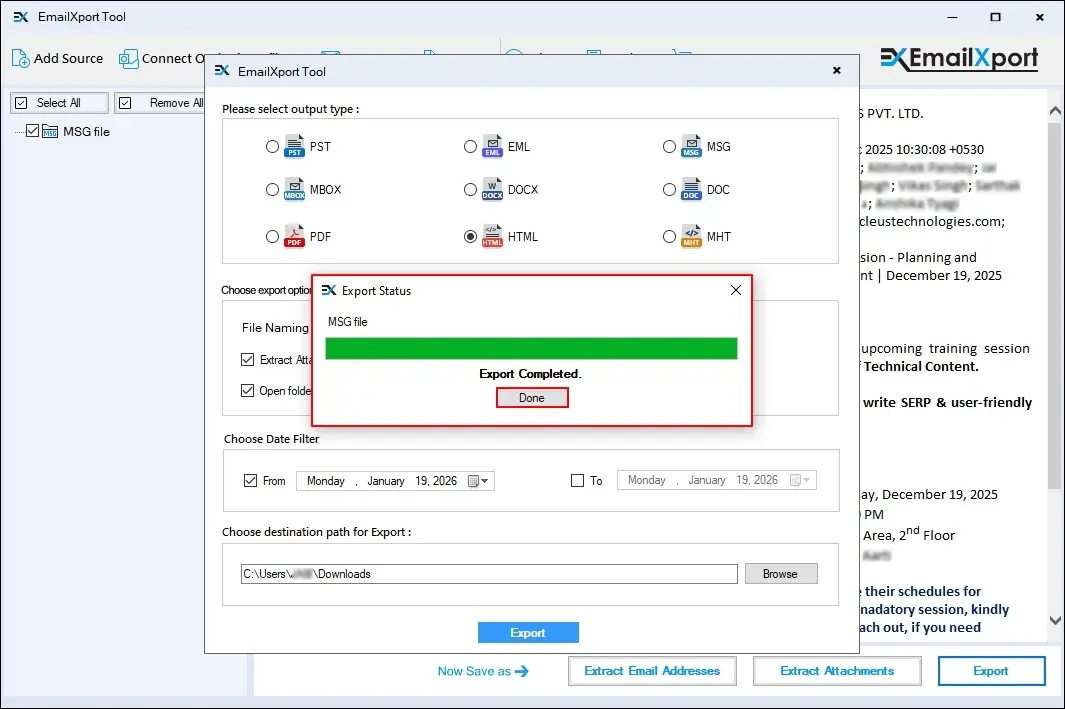
Task: Click the destination path input field
Action: (488, 573)
